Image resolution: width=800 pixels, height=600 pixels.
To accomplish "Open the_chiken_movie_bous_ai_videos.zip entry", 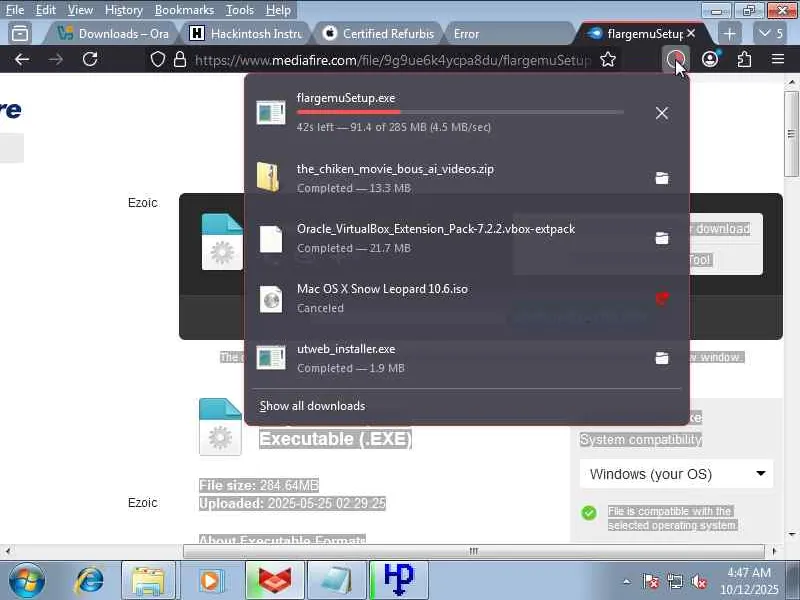I will click(445, 178).
